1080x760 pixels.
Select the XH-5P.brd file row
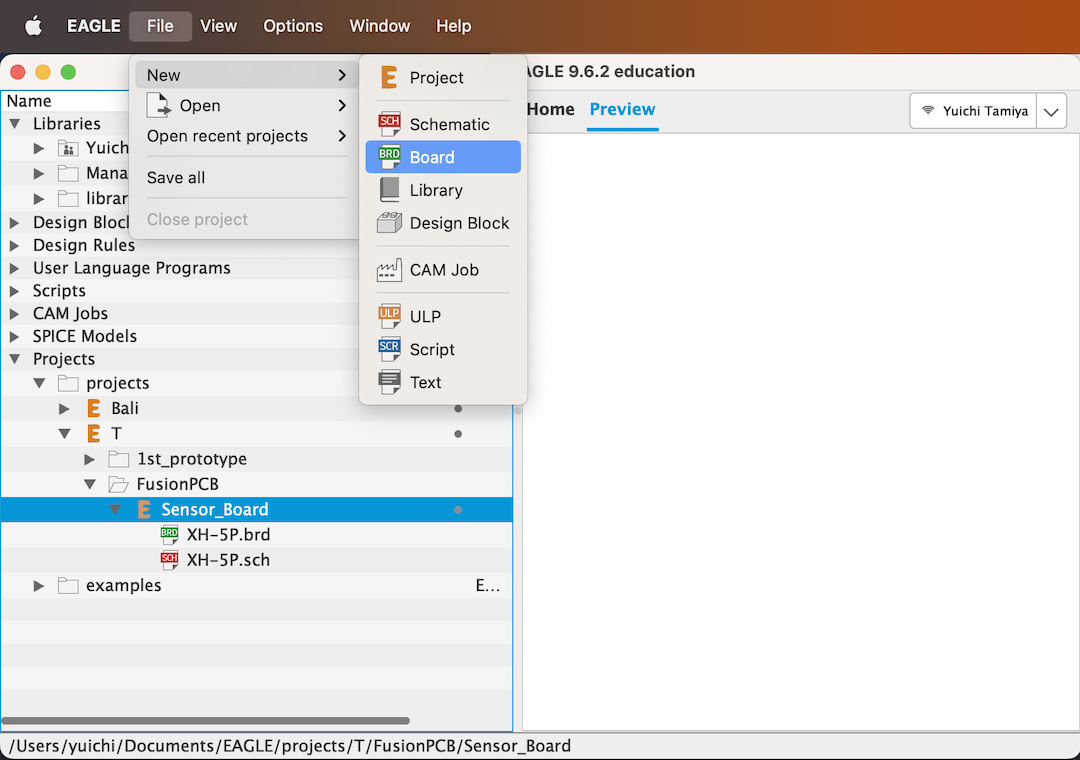tap(257, 535)
